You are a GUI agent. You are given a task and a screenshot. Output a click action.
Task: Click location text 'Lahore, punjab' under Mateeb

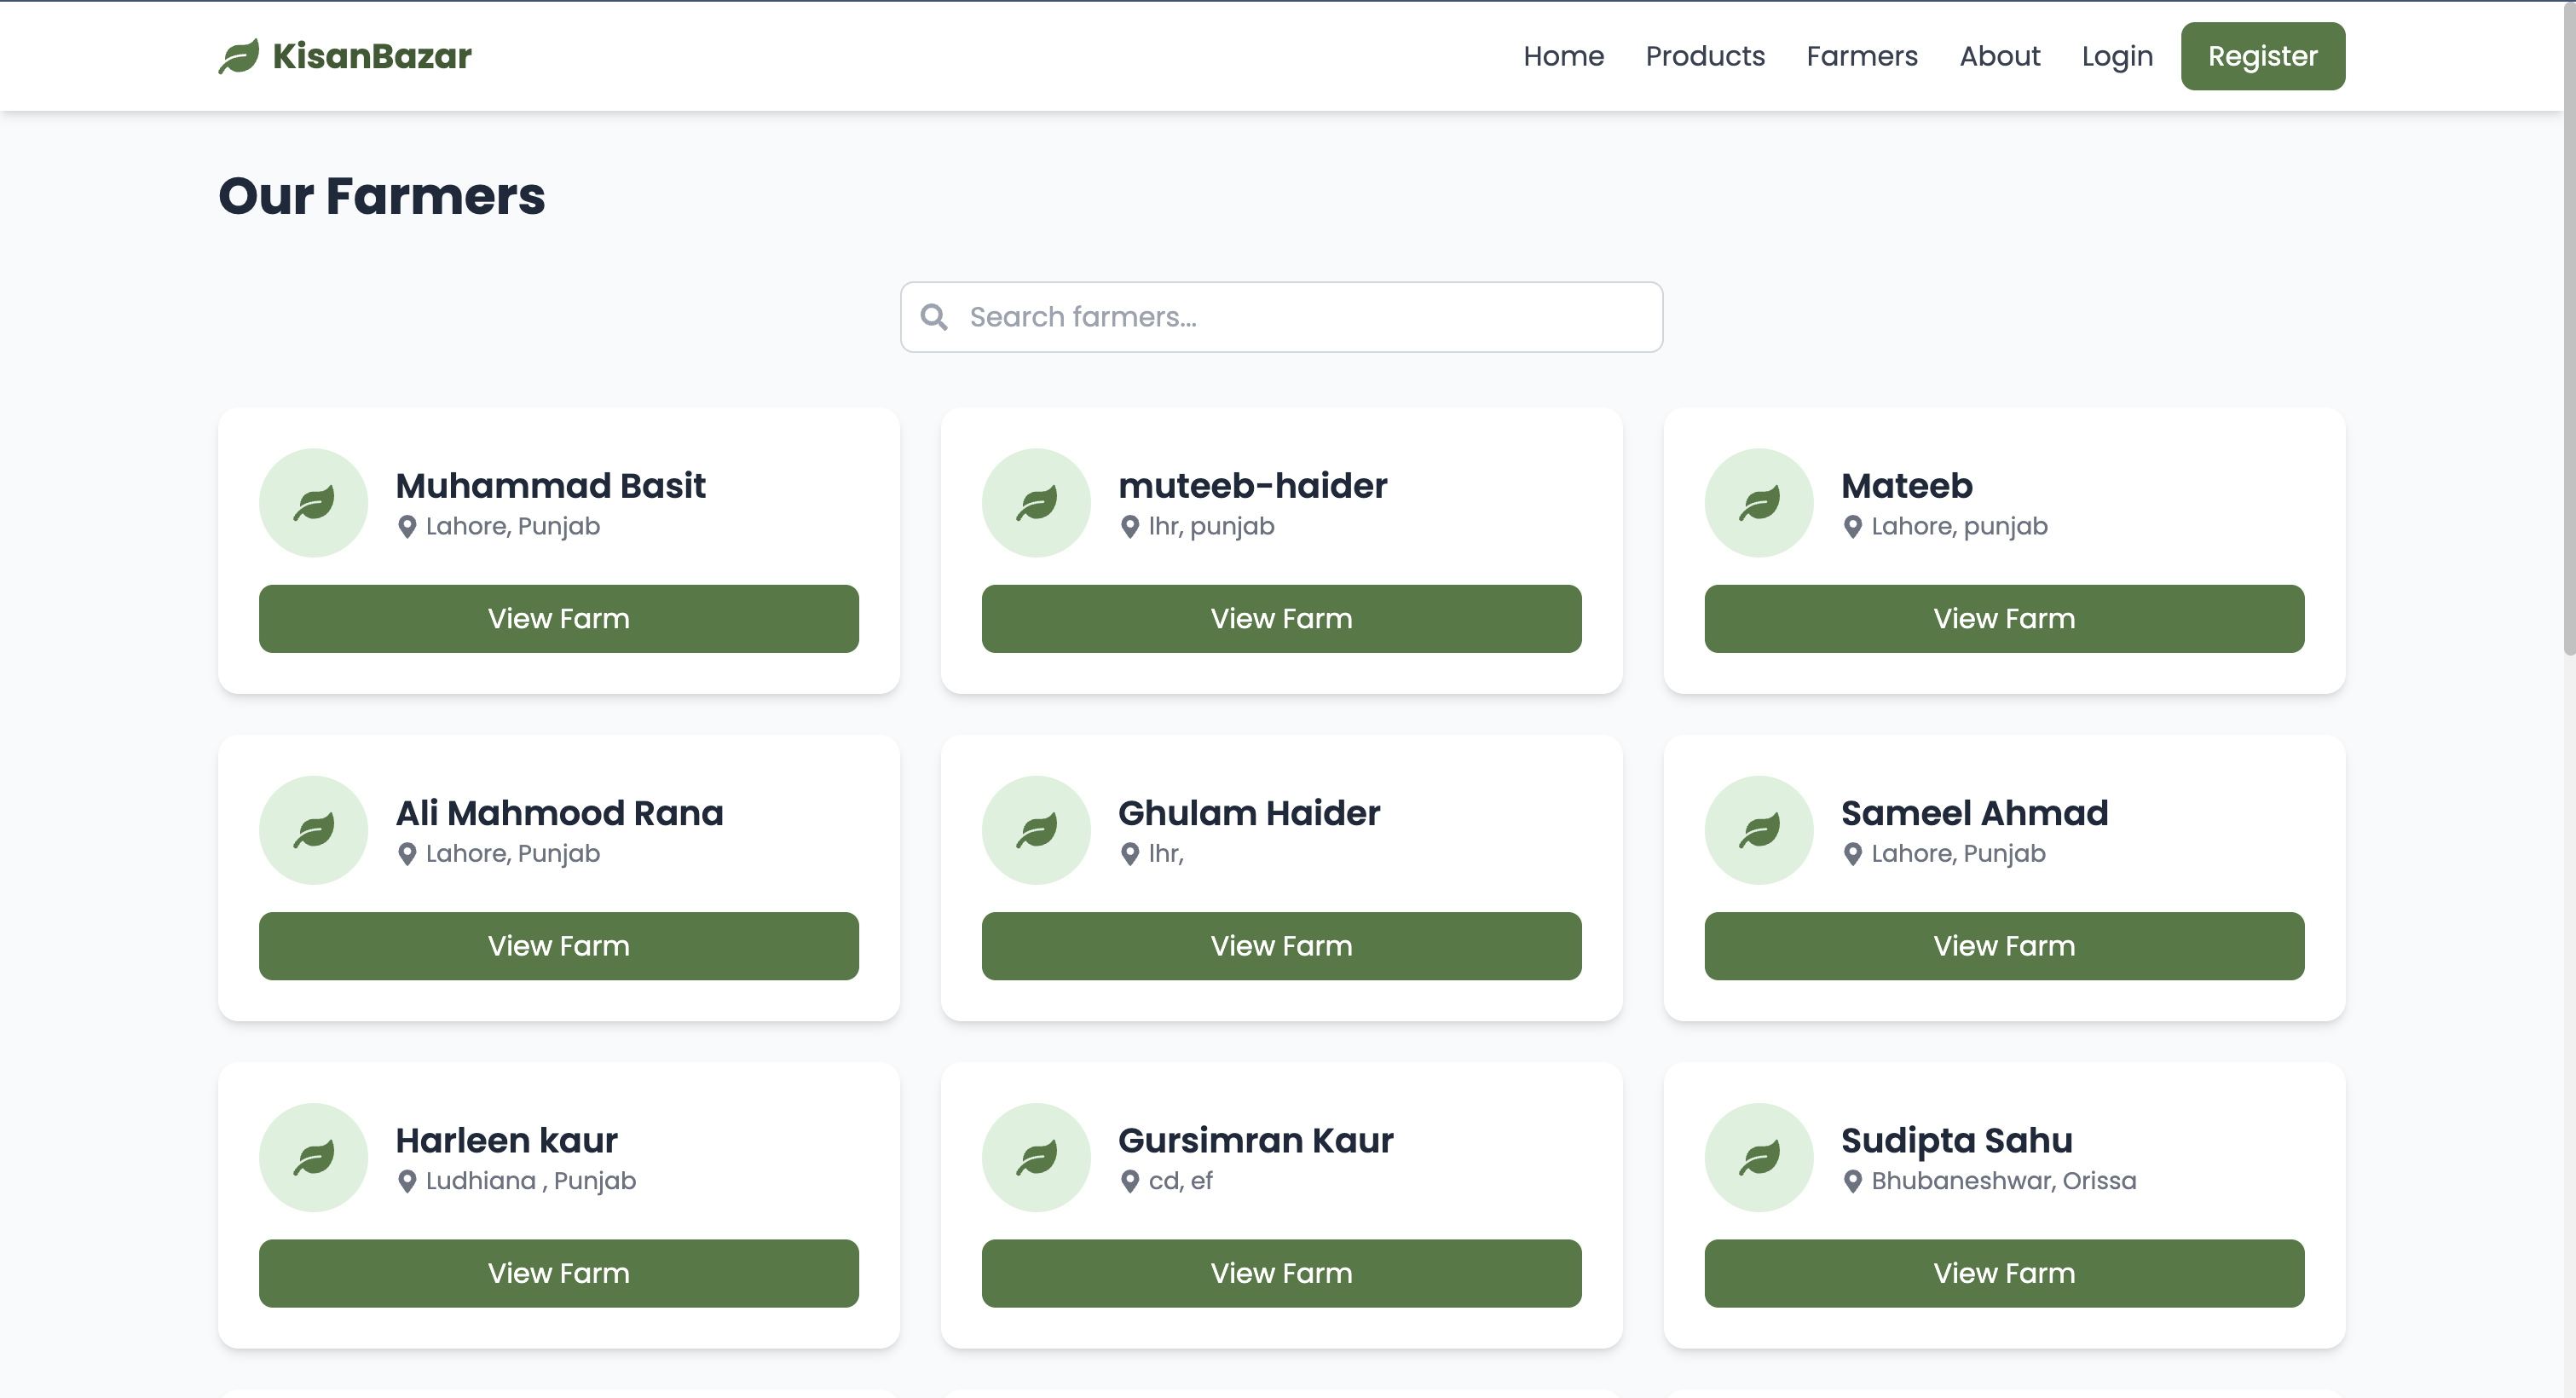(1959, 527)
